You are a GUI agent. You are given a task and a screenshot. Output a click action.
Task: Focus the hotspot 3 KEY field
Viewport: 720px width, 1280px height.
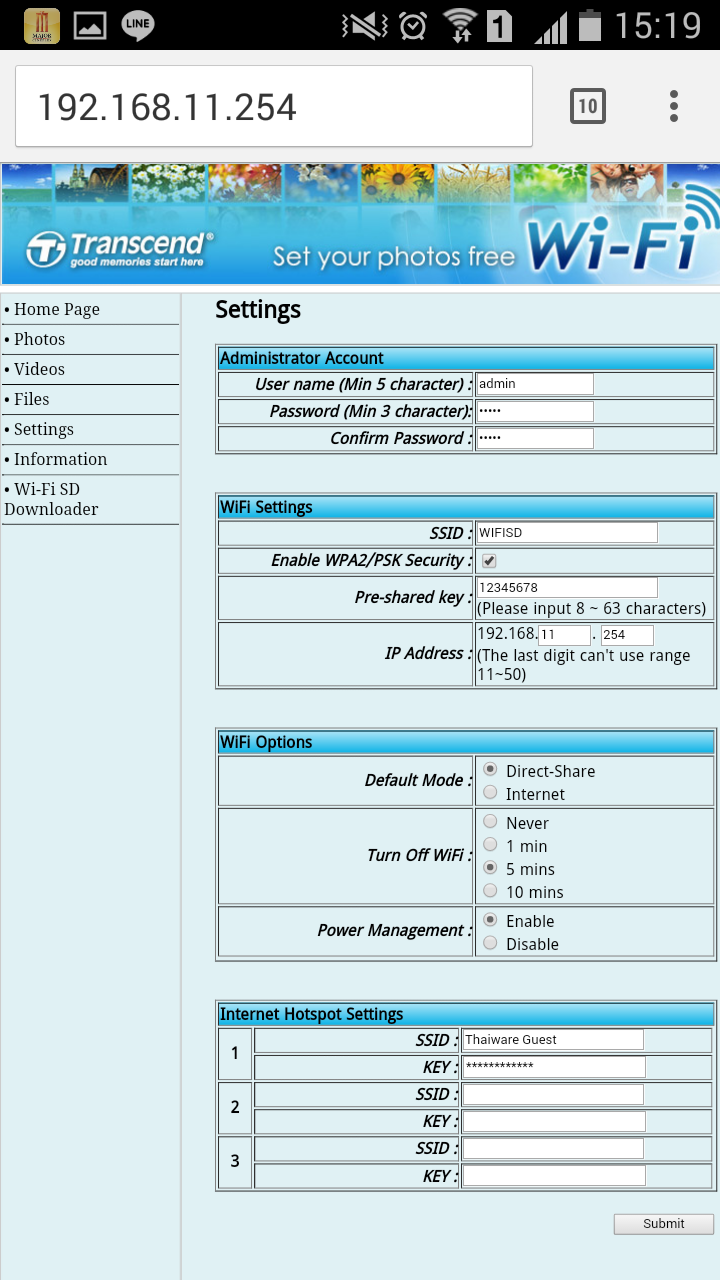[554, 1175]
